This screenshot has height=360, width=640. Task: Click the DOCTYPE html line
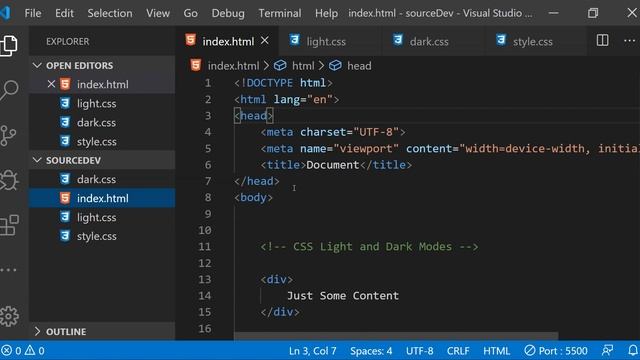pyautogui.click(x=284, y=83)
